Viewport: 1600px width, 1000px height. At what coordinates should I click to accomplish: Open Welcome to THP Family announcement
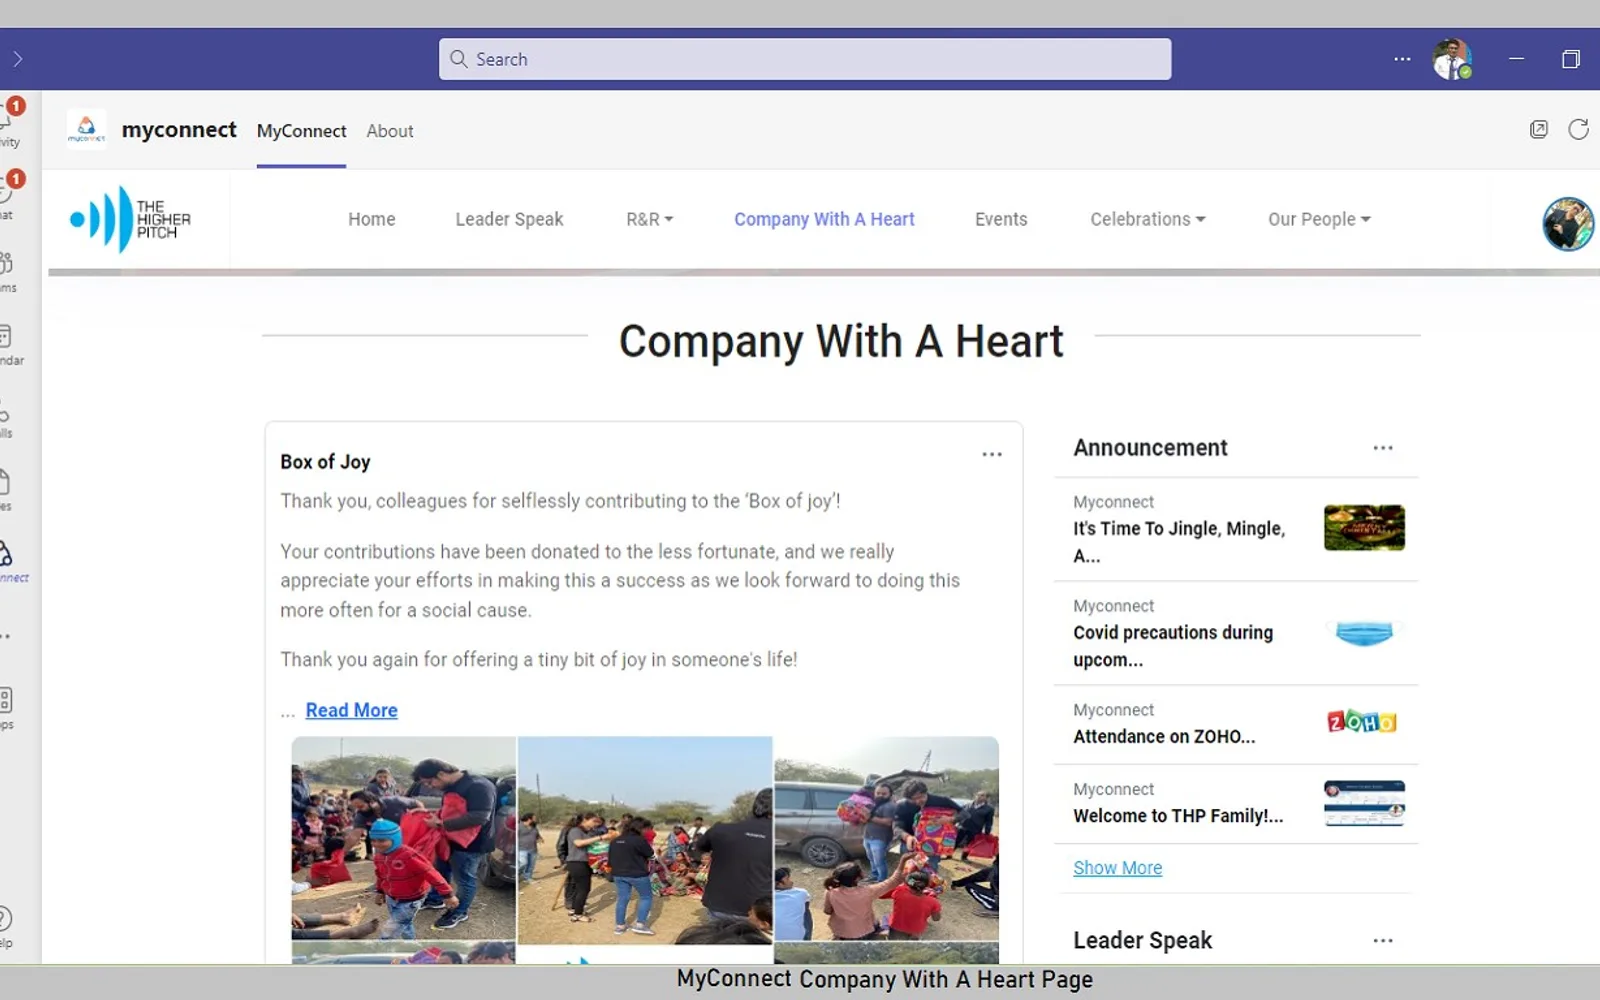tap(1178, 816)
